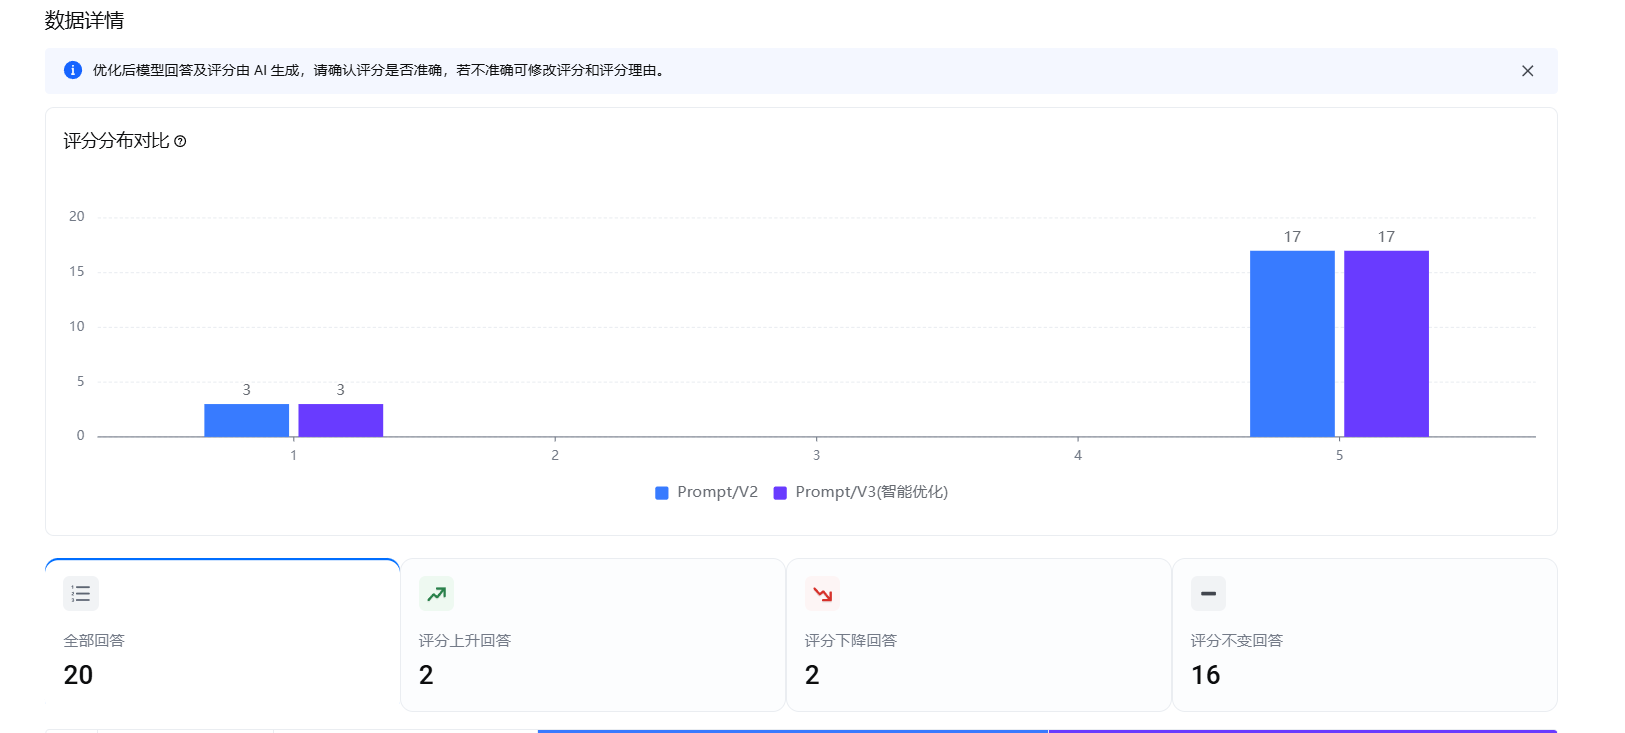Select the 评分上升回答 tab
The width and height of the screenshot is (1625, 733).
pos(593,635)
